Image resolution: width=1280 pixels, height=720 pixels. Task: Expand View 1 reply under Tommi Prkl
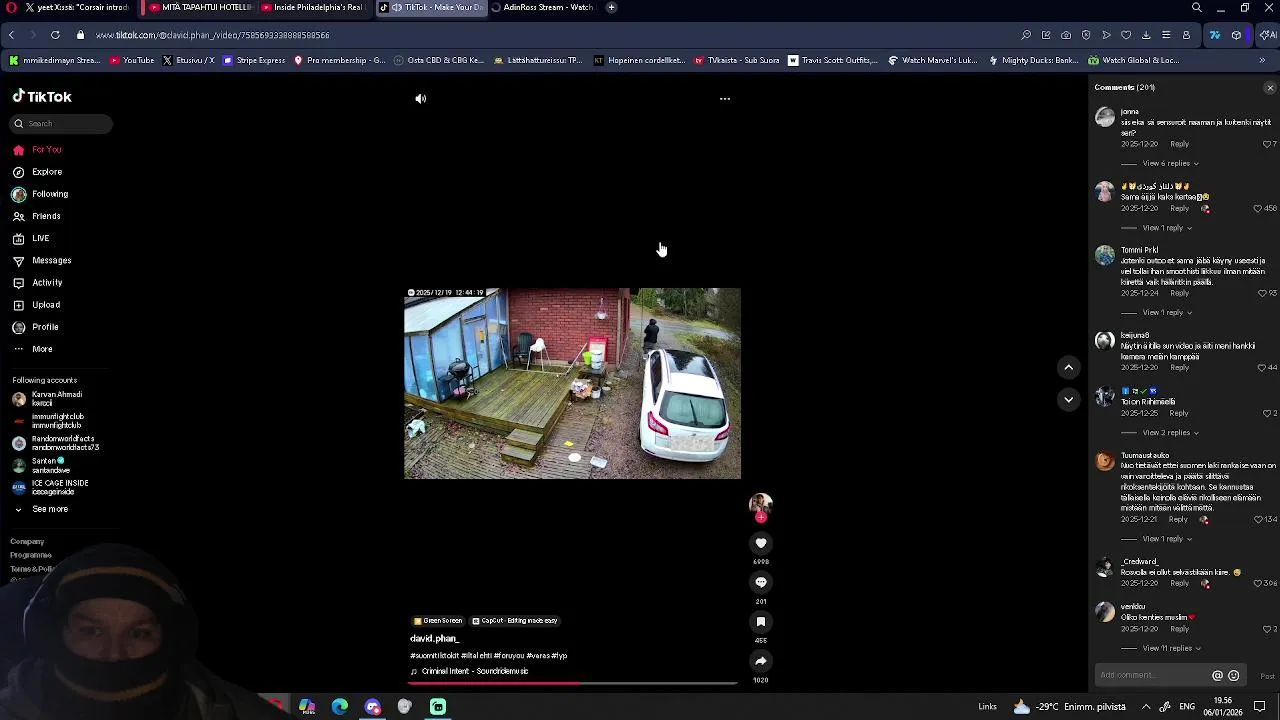pos(1167,312)
